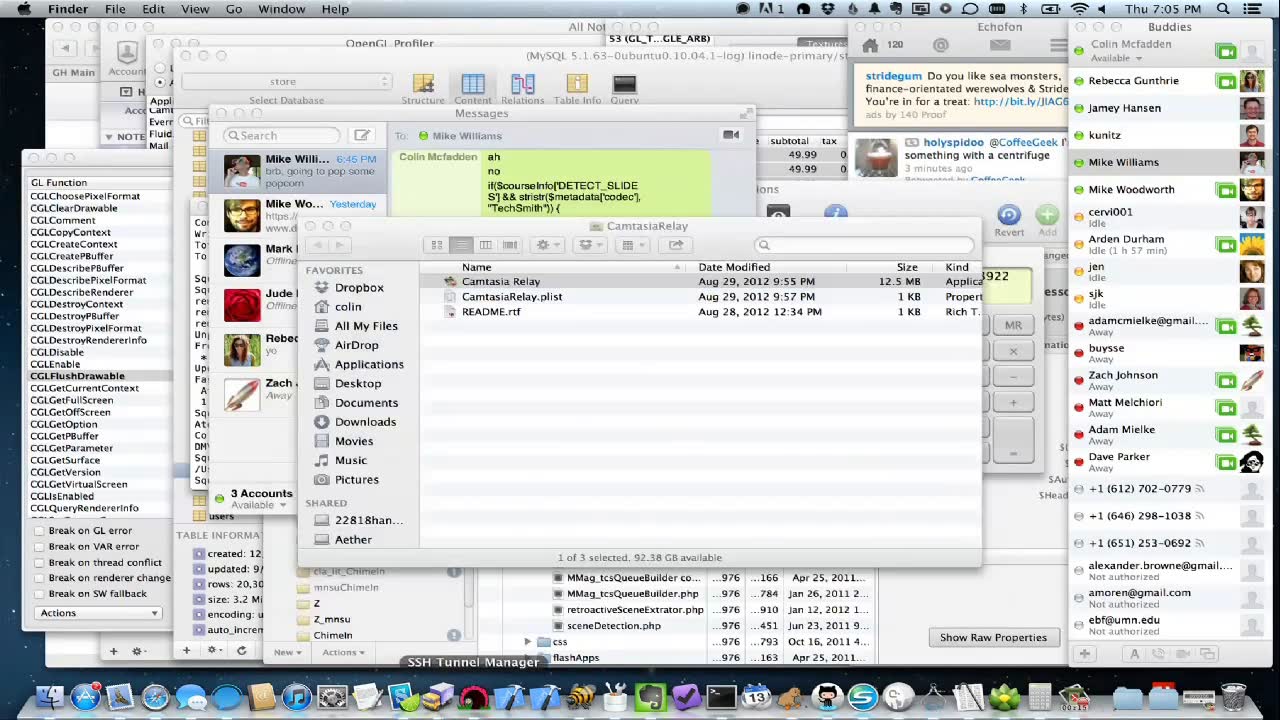Click the Messages search field
This screenshot has width=1280, height=720.
click(282, 135)
